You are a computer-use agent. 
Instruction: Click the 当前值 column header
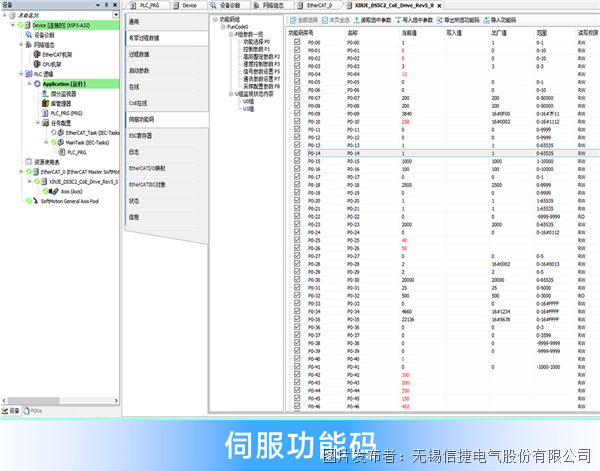(x=409, y=33)
